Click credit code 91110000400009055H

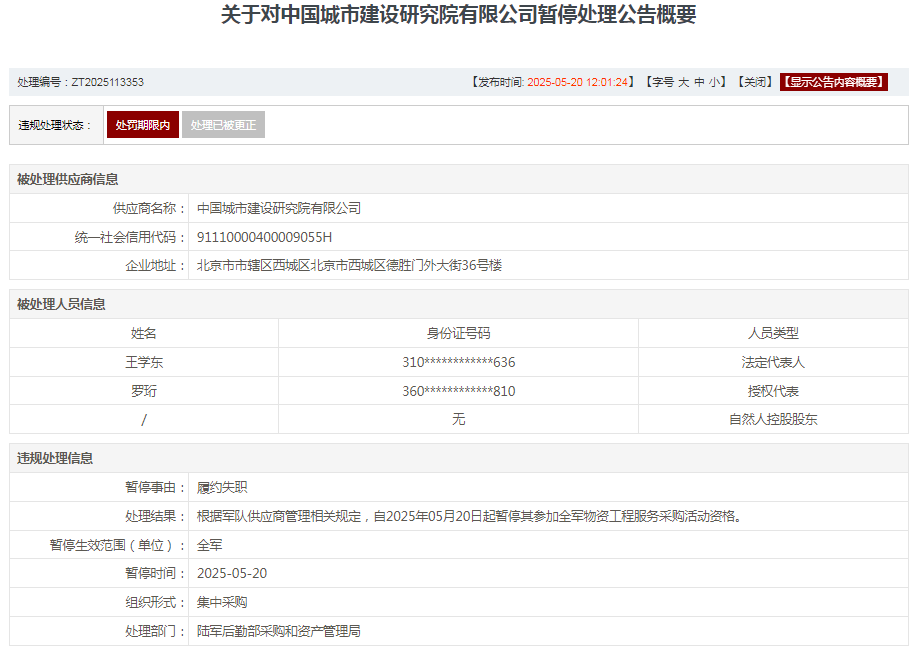click(x=264, y=237)
